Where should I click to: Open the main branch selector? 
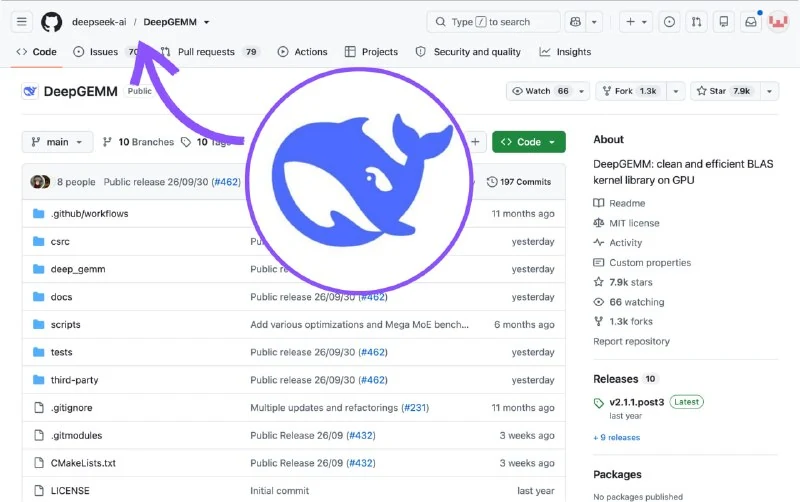pos(57,142)
